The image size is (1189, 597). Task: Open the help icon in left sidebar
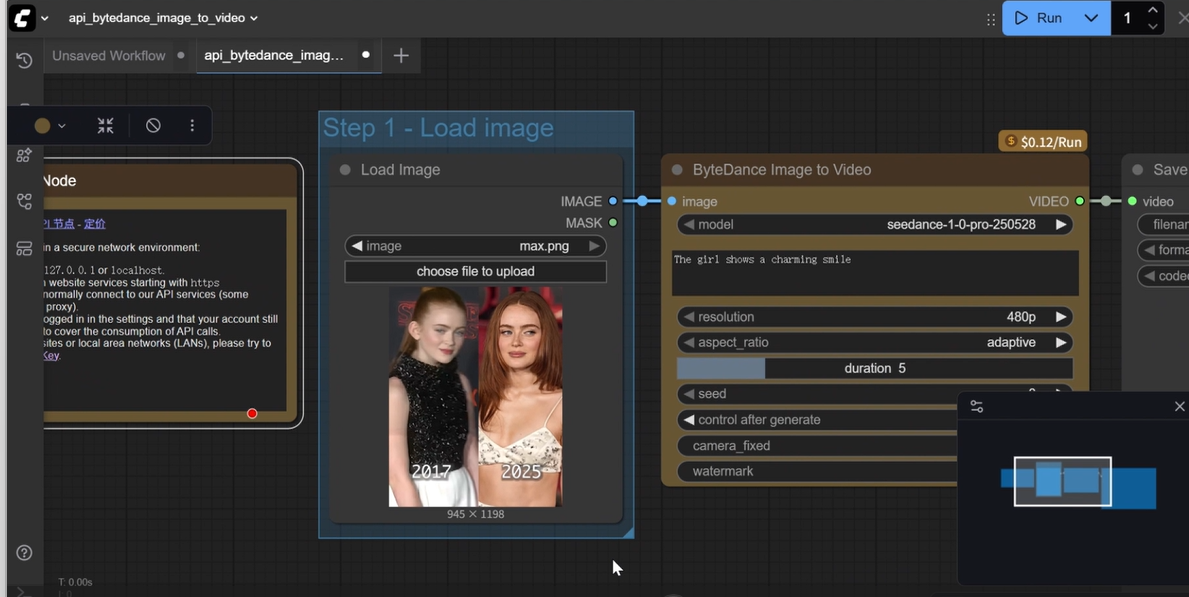point(24,553)
